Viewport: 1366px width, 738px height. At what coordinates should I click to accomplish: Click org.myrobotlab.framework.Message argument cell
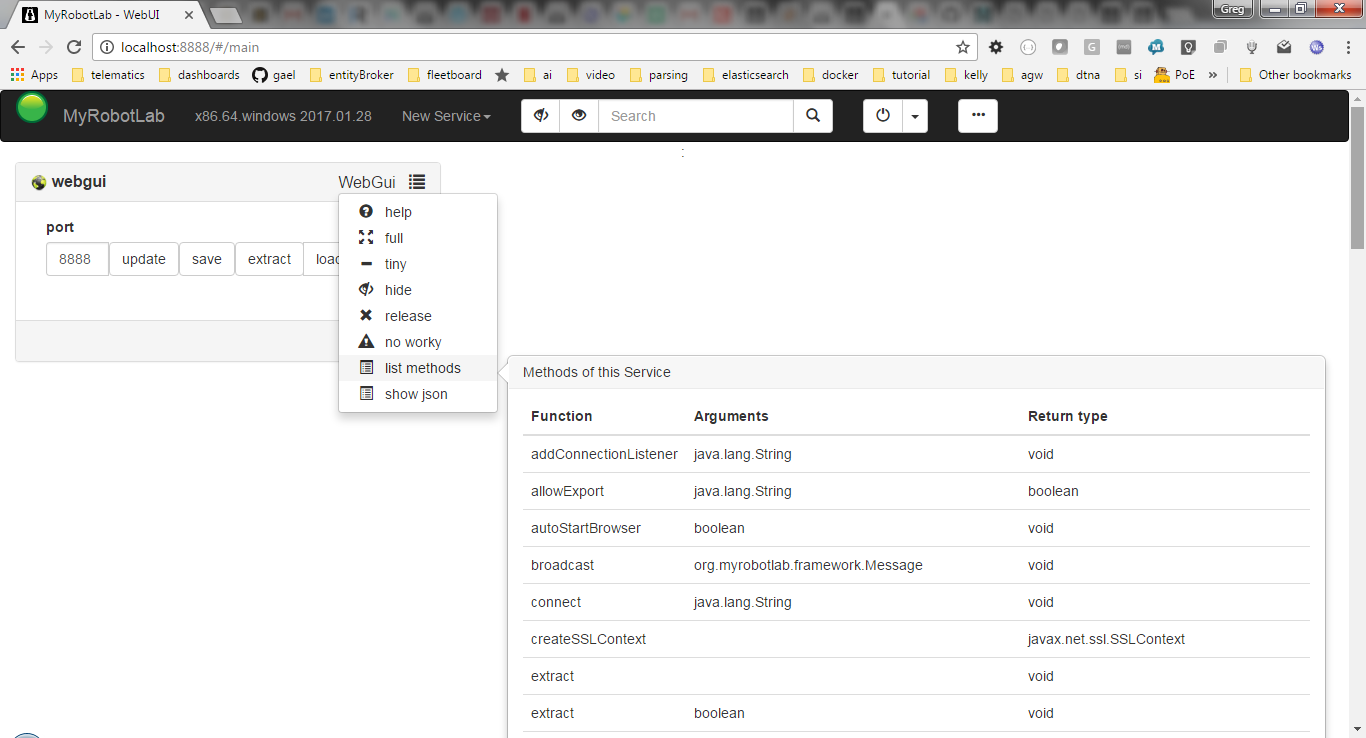pos(808,565)
